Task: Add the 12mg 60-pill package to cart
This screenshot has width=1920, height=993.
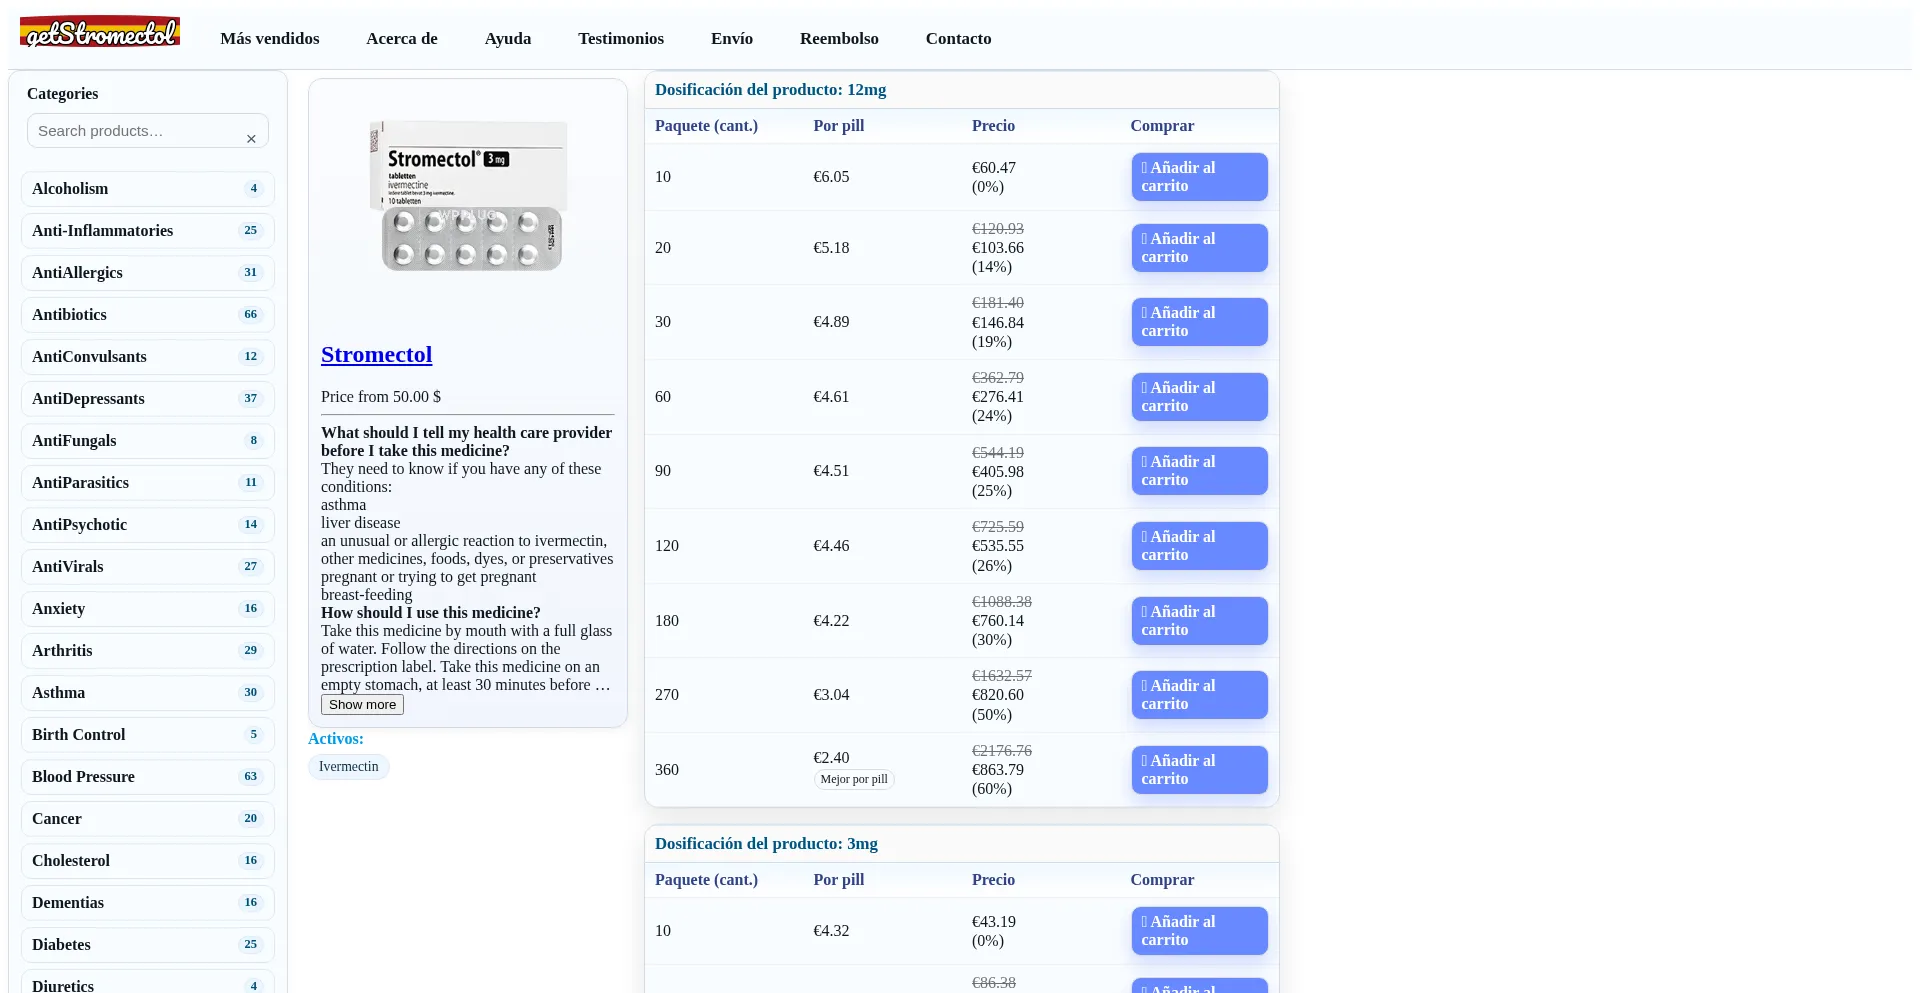Action: click(x=1198, y=397)
